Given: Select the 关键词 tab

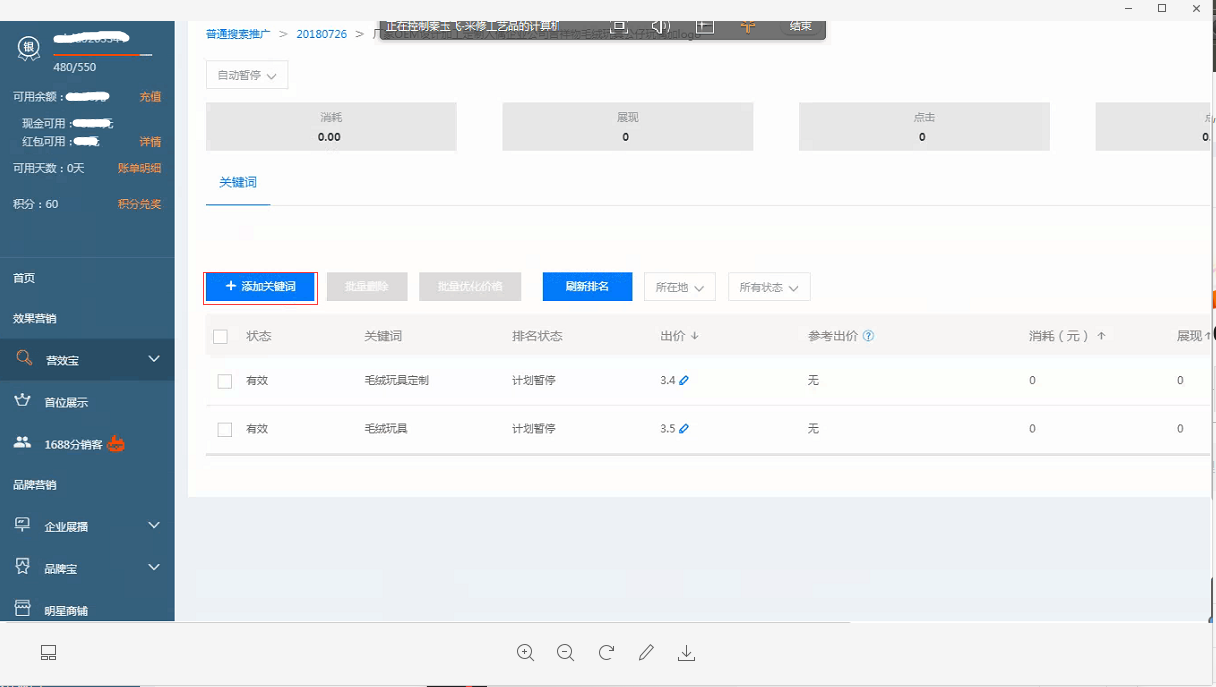Looking at the screenshot, I should (x=238, y=183).
